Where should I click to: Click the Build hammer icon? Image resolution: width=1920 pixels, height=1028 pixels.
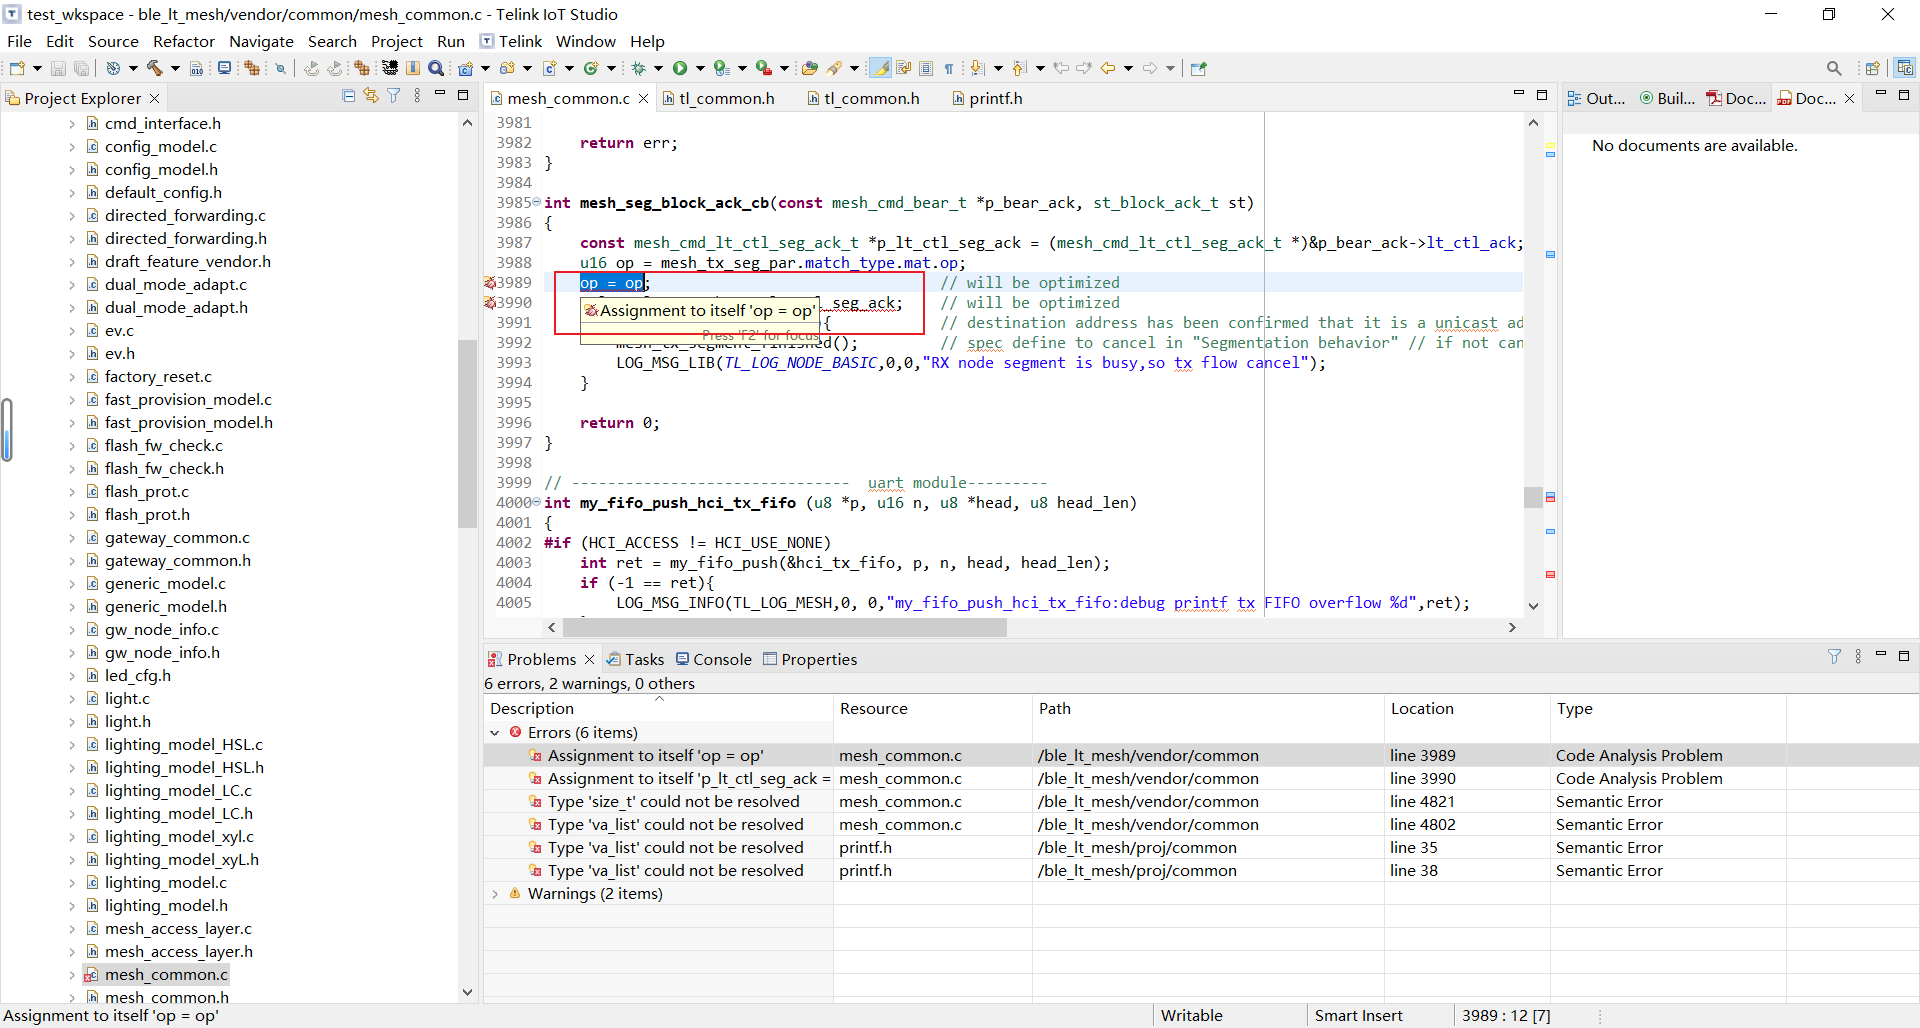(x=154, y=68)
